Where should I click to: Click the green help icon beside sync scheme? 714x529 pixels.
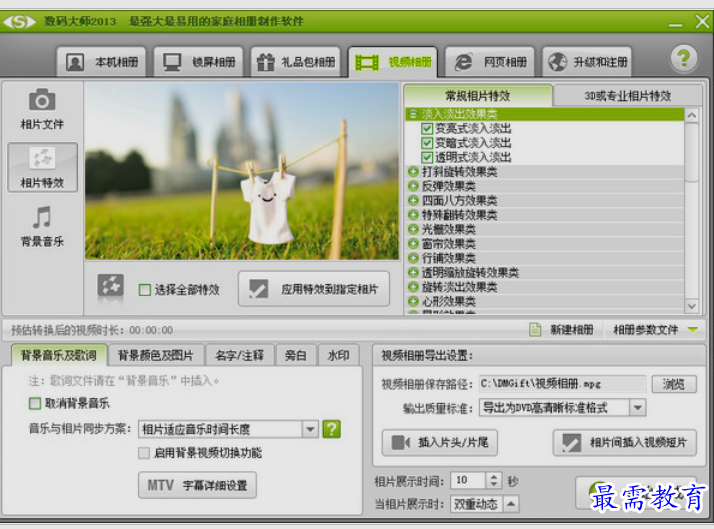332,429
